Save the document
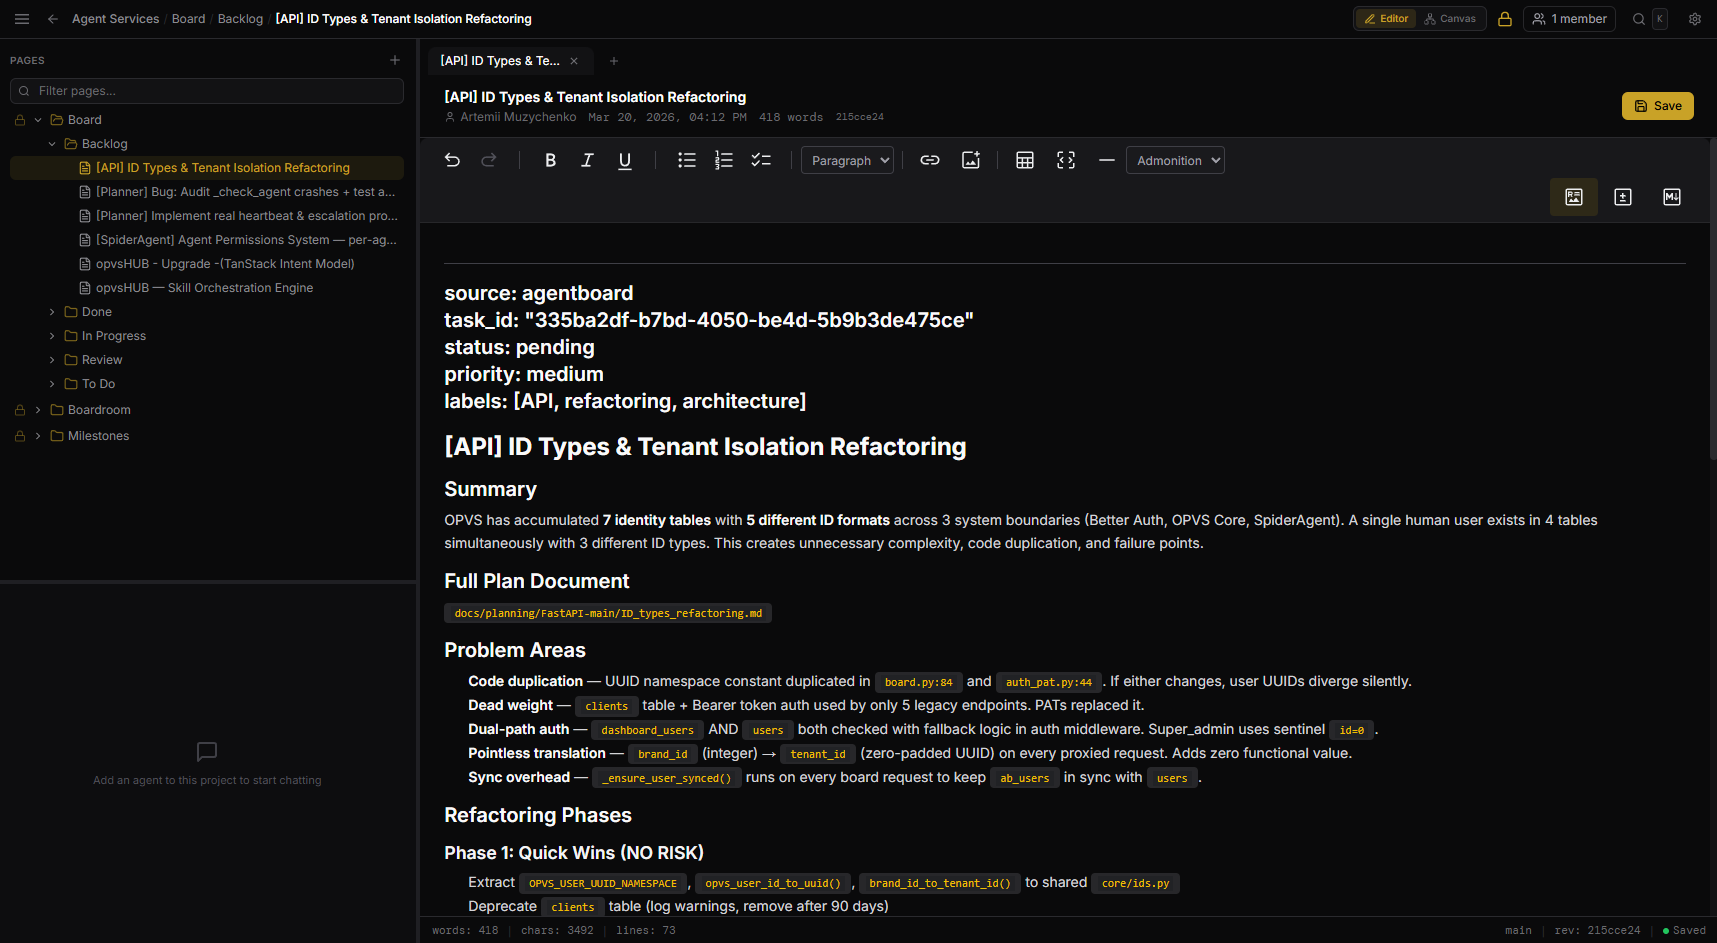This screenshot has height=943, width=1717. click(1658, 106)
